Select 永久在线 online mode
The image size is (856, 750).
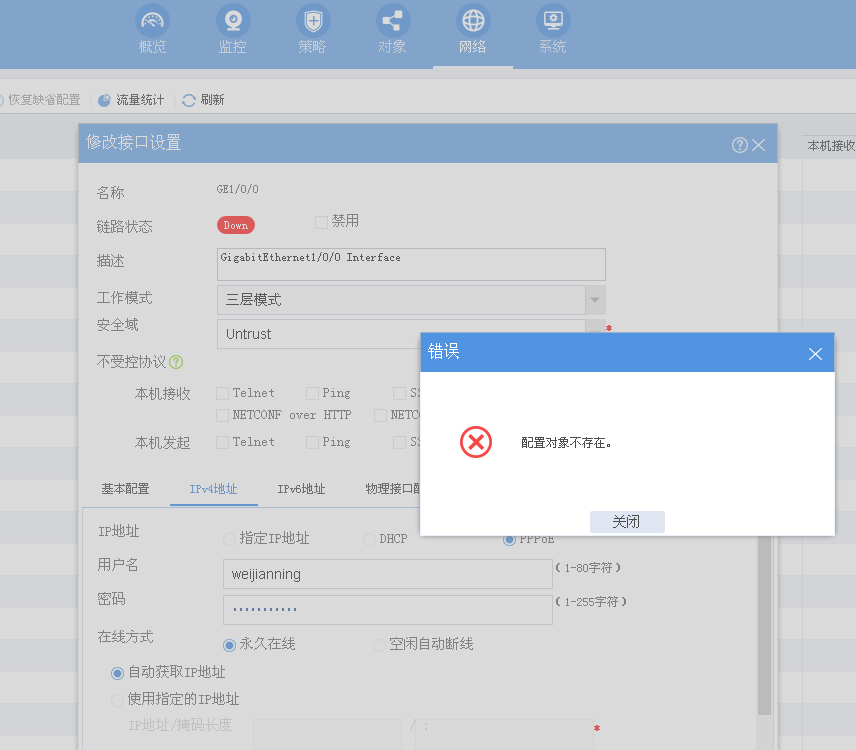click(x=229, y=645)
